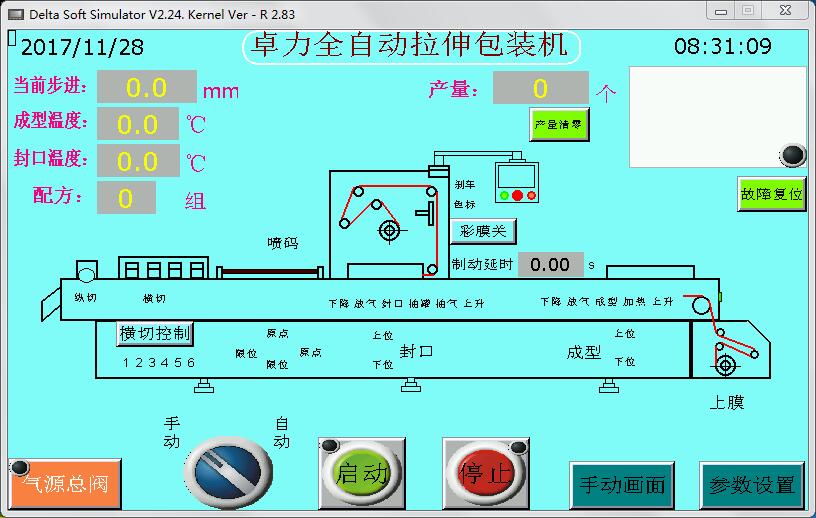The width and height of the screenshot is (816, 518).
Task: Toggle the 彩膜关 color film switch
Action: pos(483,232)
